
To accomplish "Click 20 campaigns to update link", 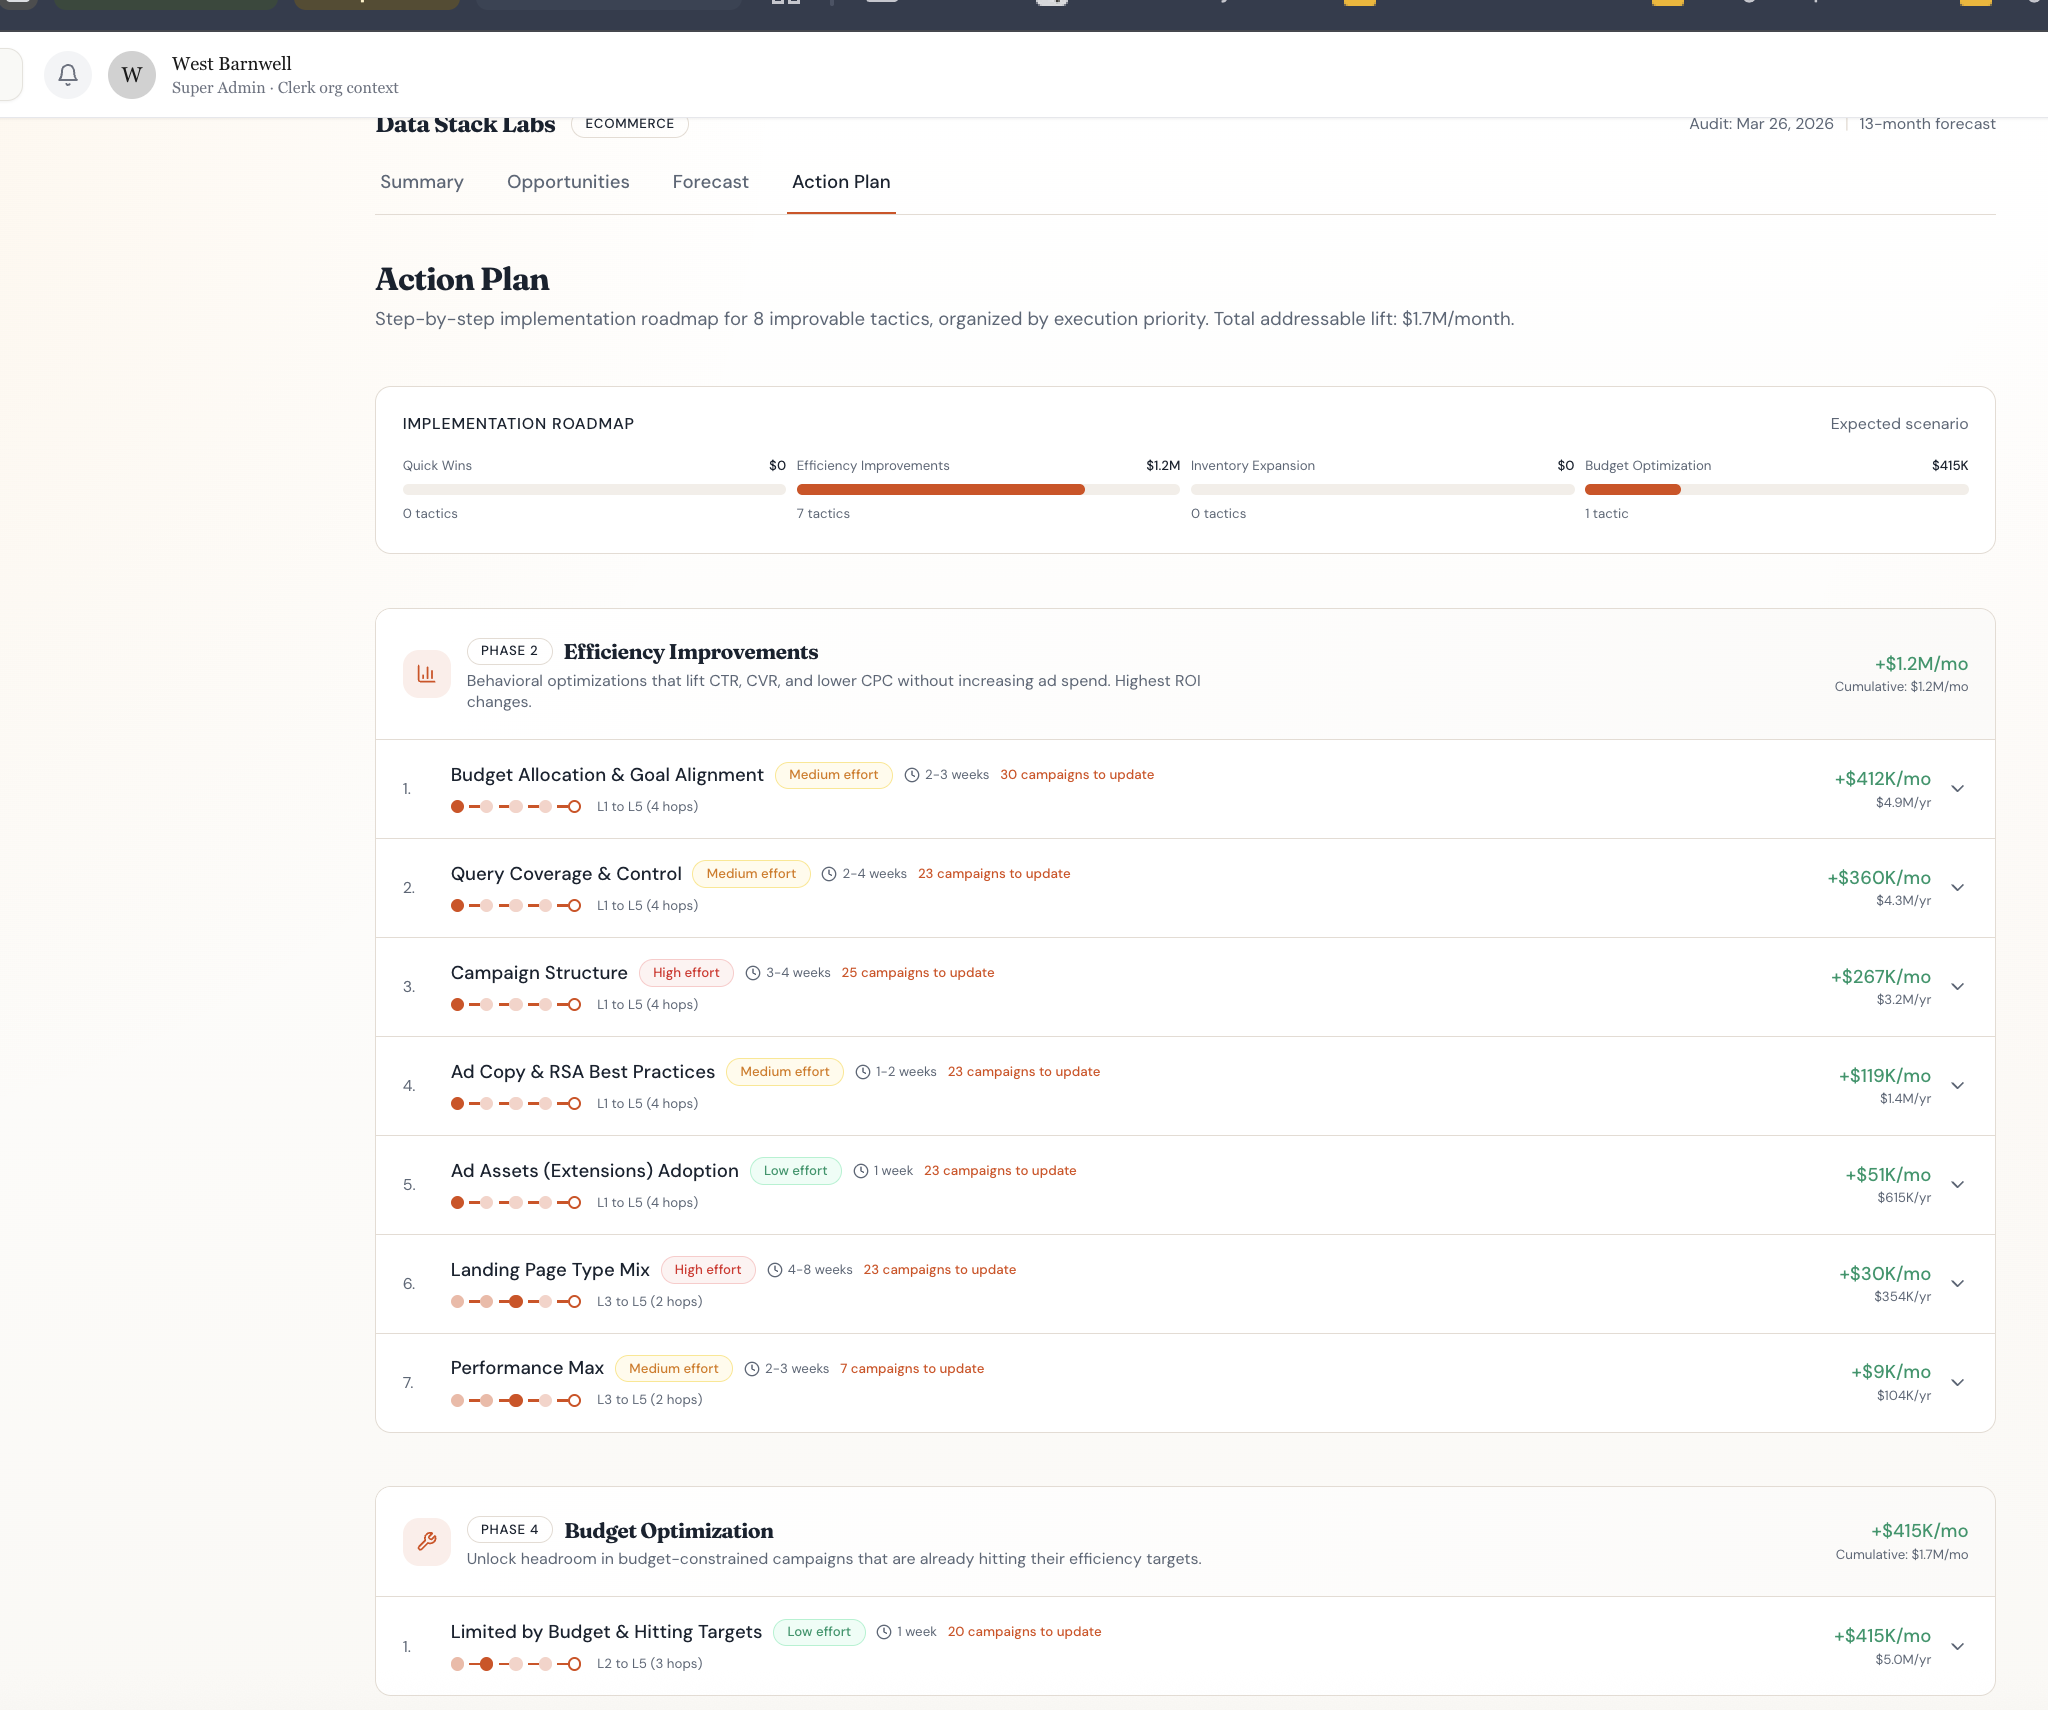I will point(1024,1632).
